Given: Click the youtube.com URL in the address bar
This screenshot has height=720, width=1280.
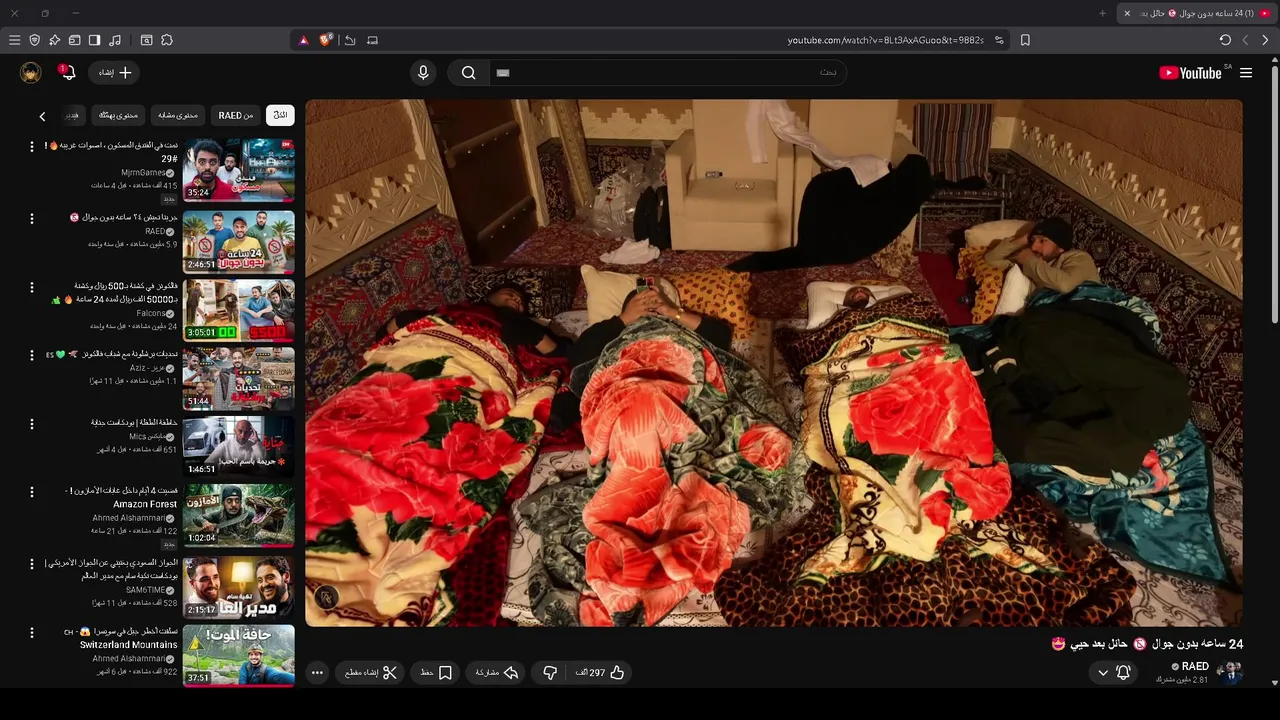Looking at the screenshot, I should [885, 40].
